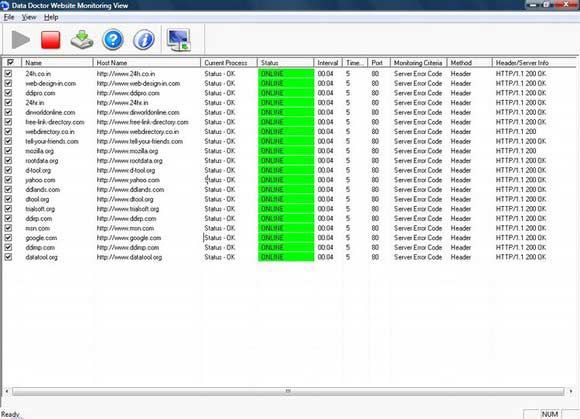This screenshot has width=580, height=419.
Task: Toggle the select-all checkbox in header
Action: coord(10,62)
